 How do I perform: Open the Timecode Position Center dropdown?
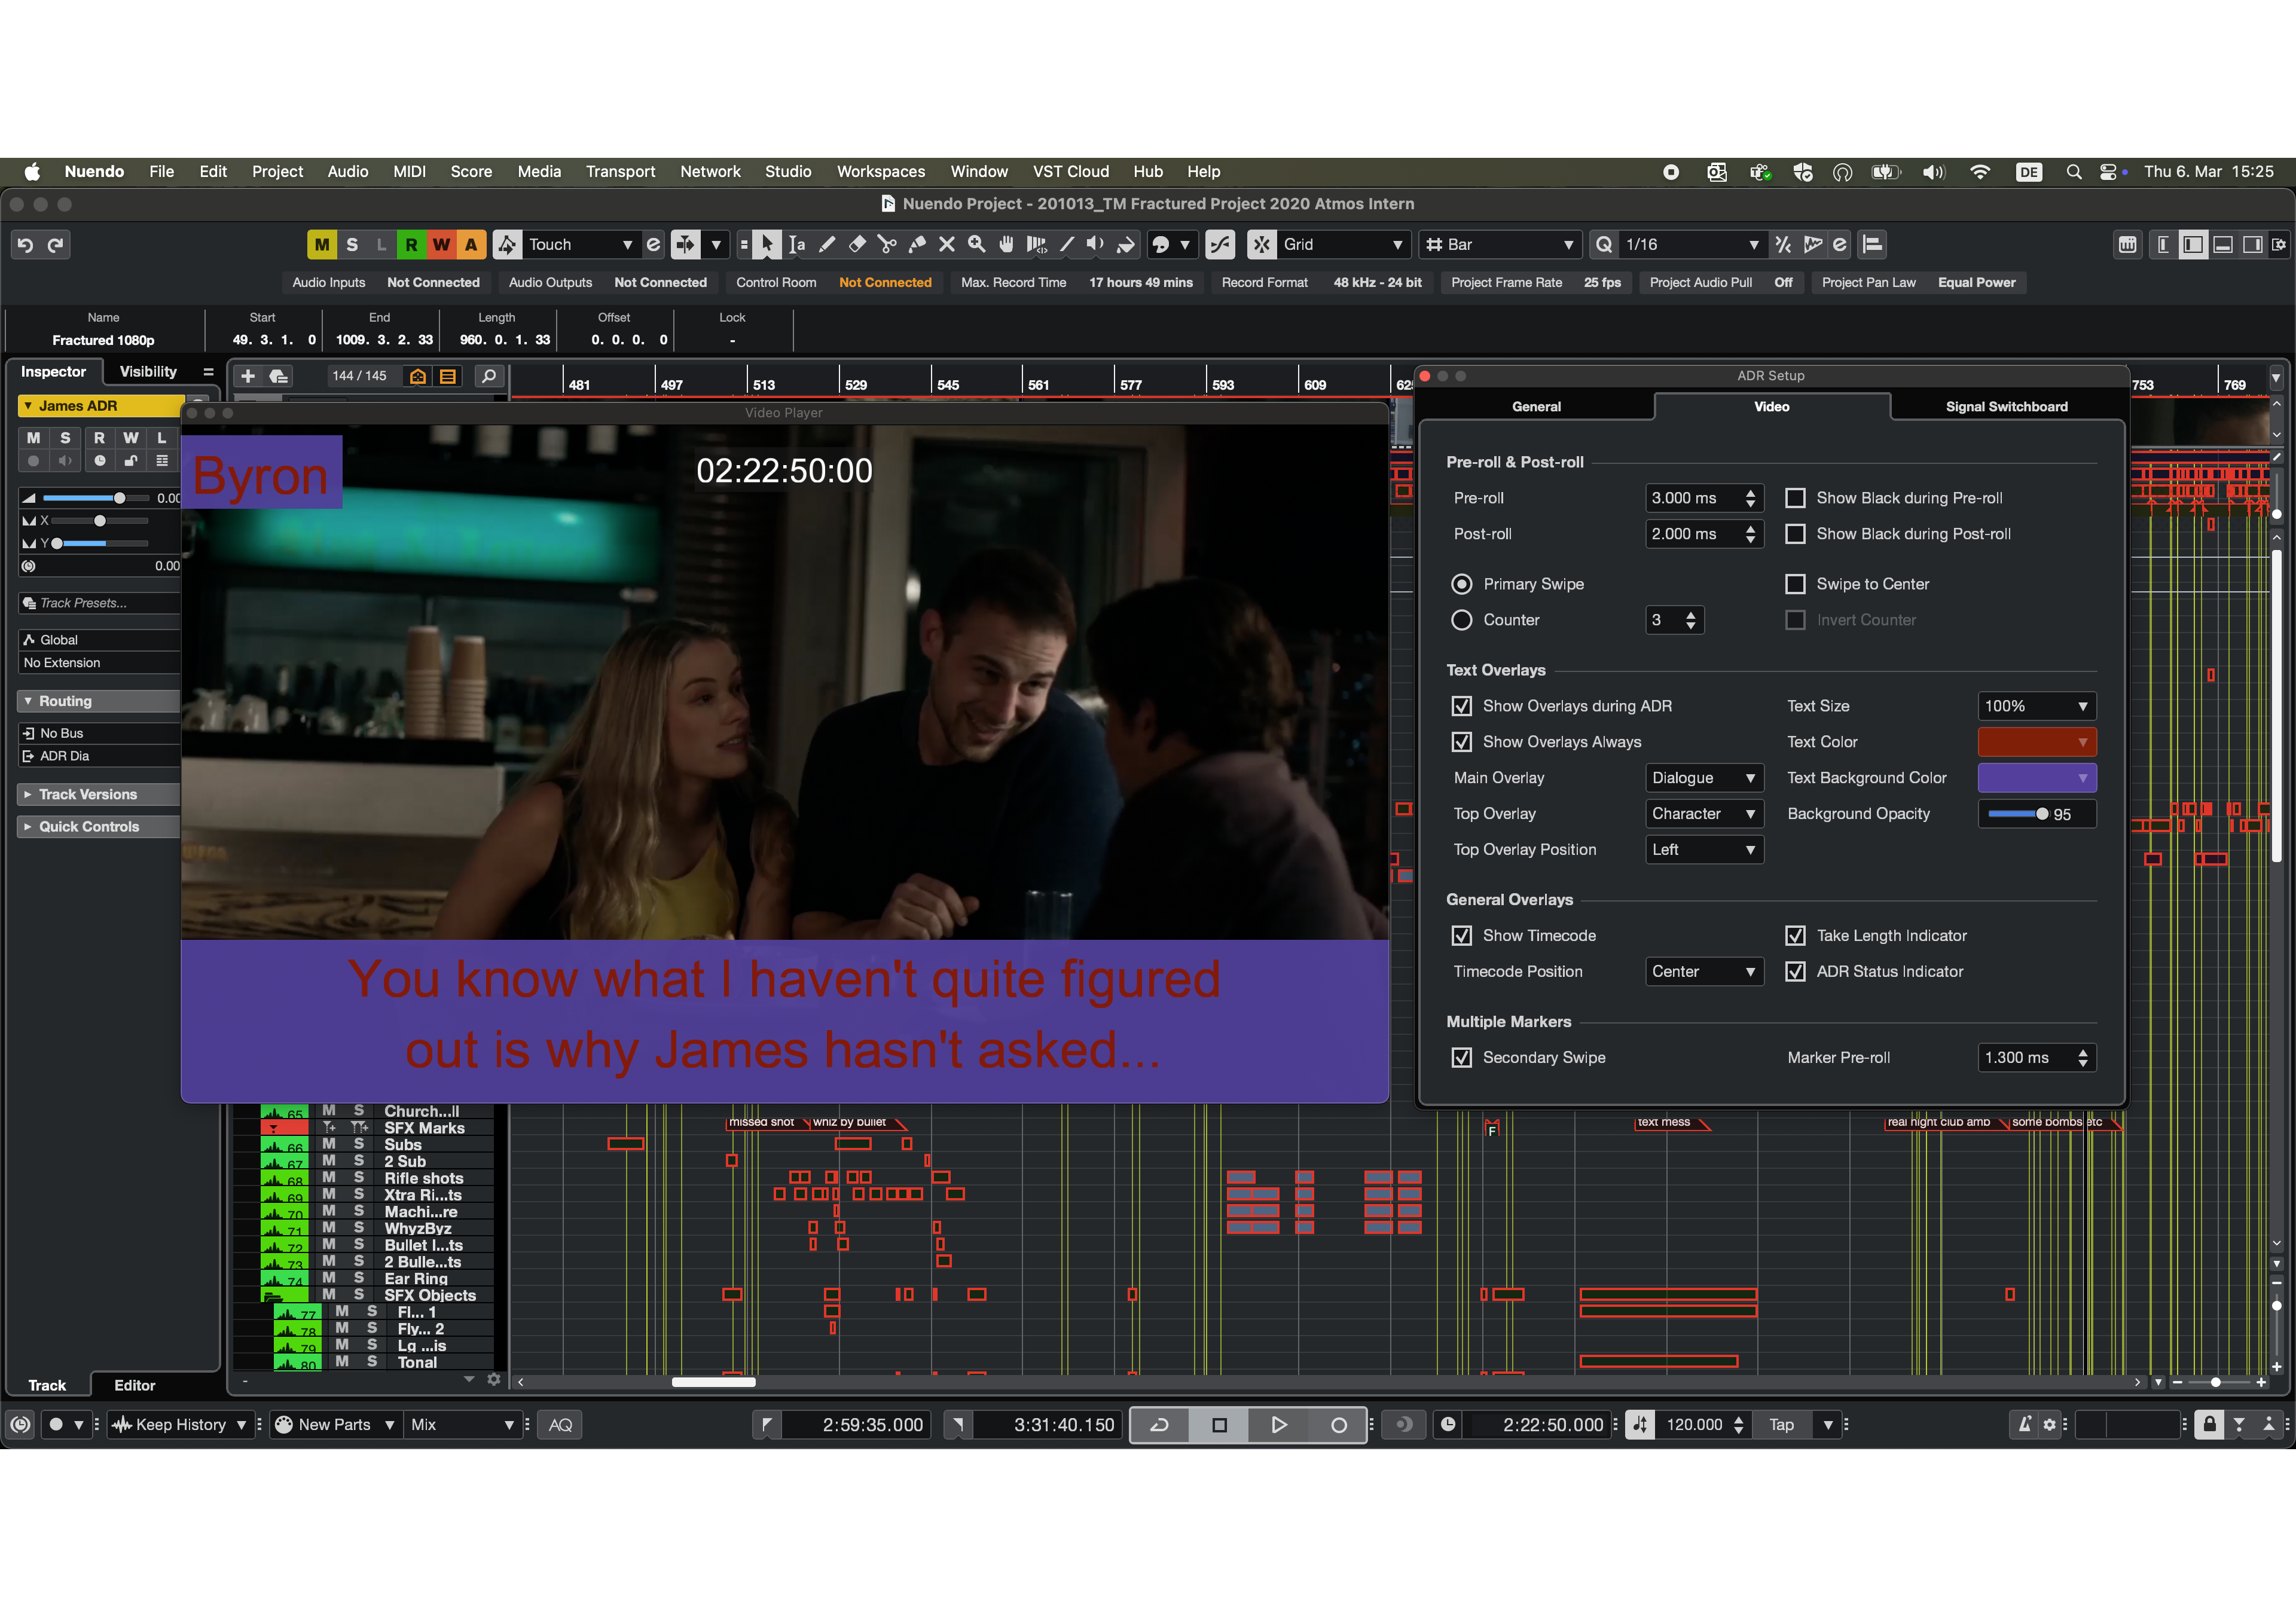[x=1704, y=972]
